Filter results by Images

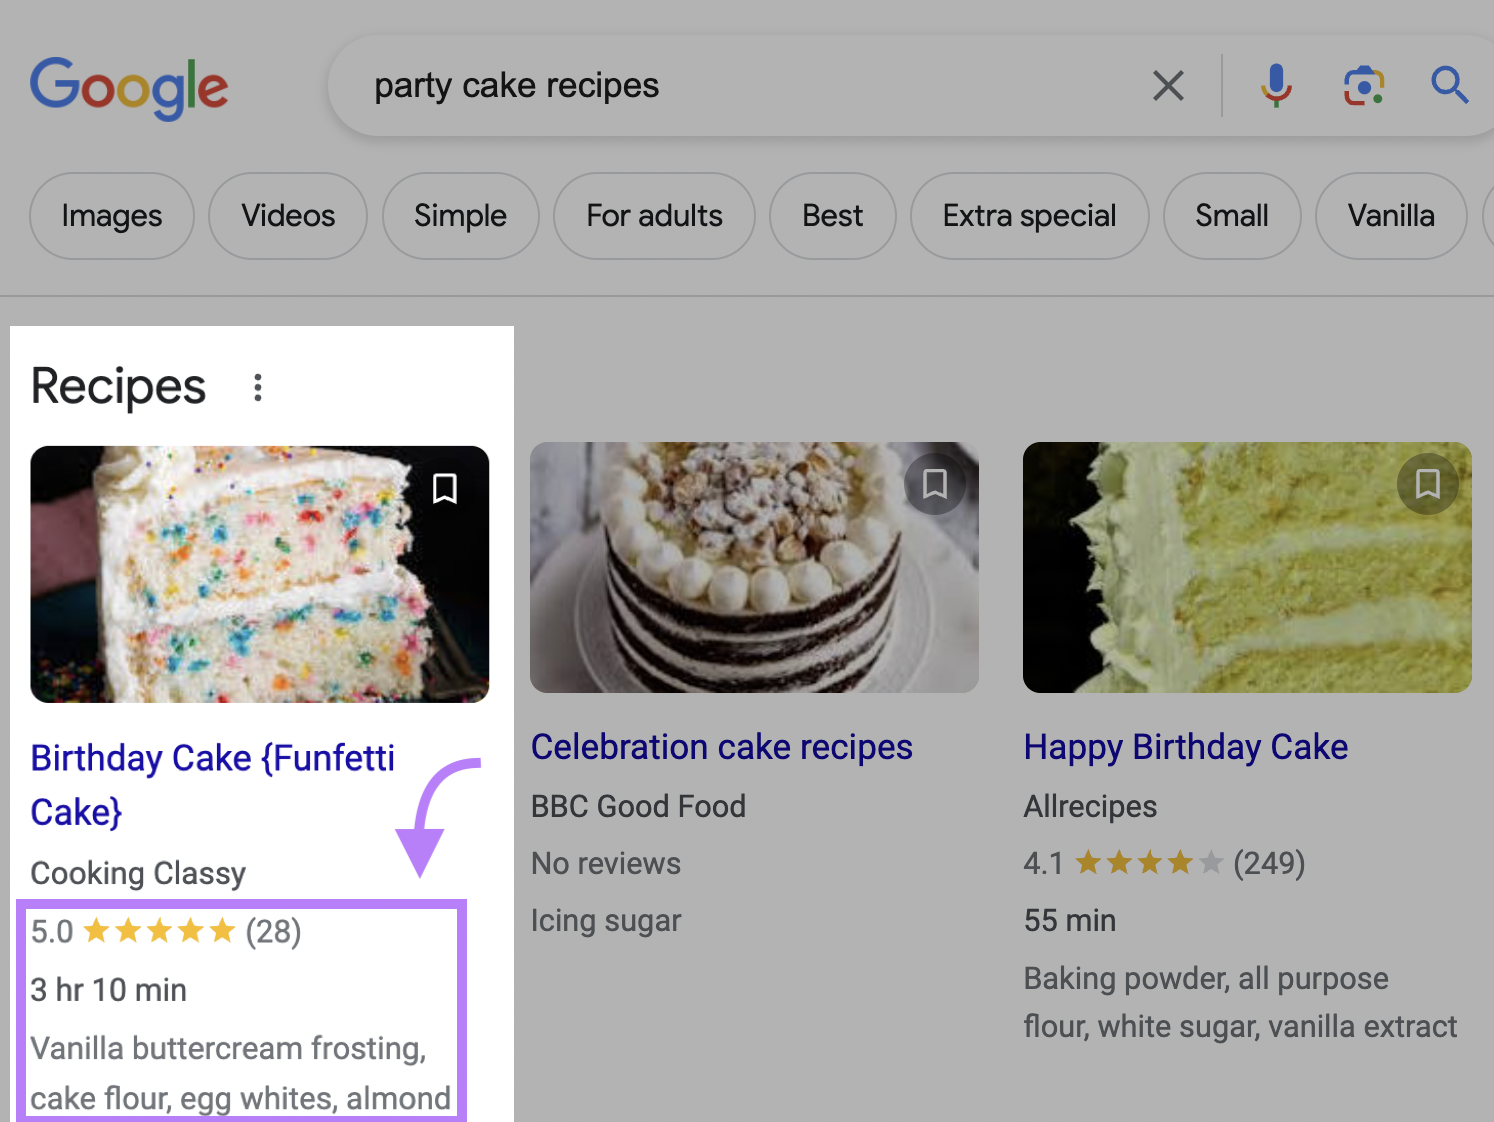pyautogui.click(x=112, y=216)
